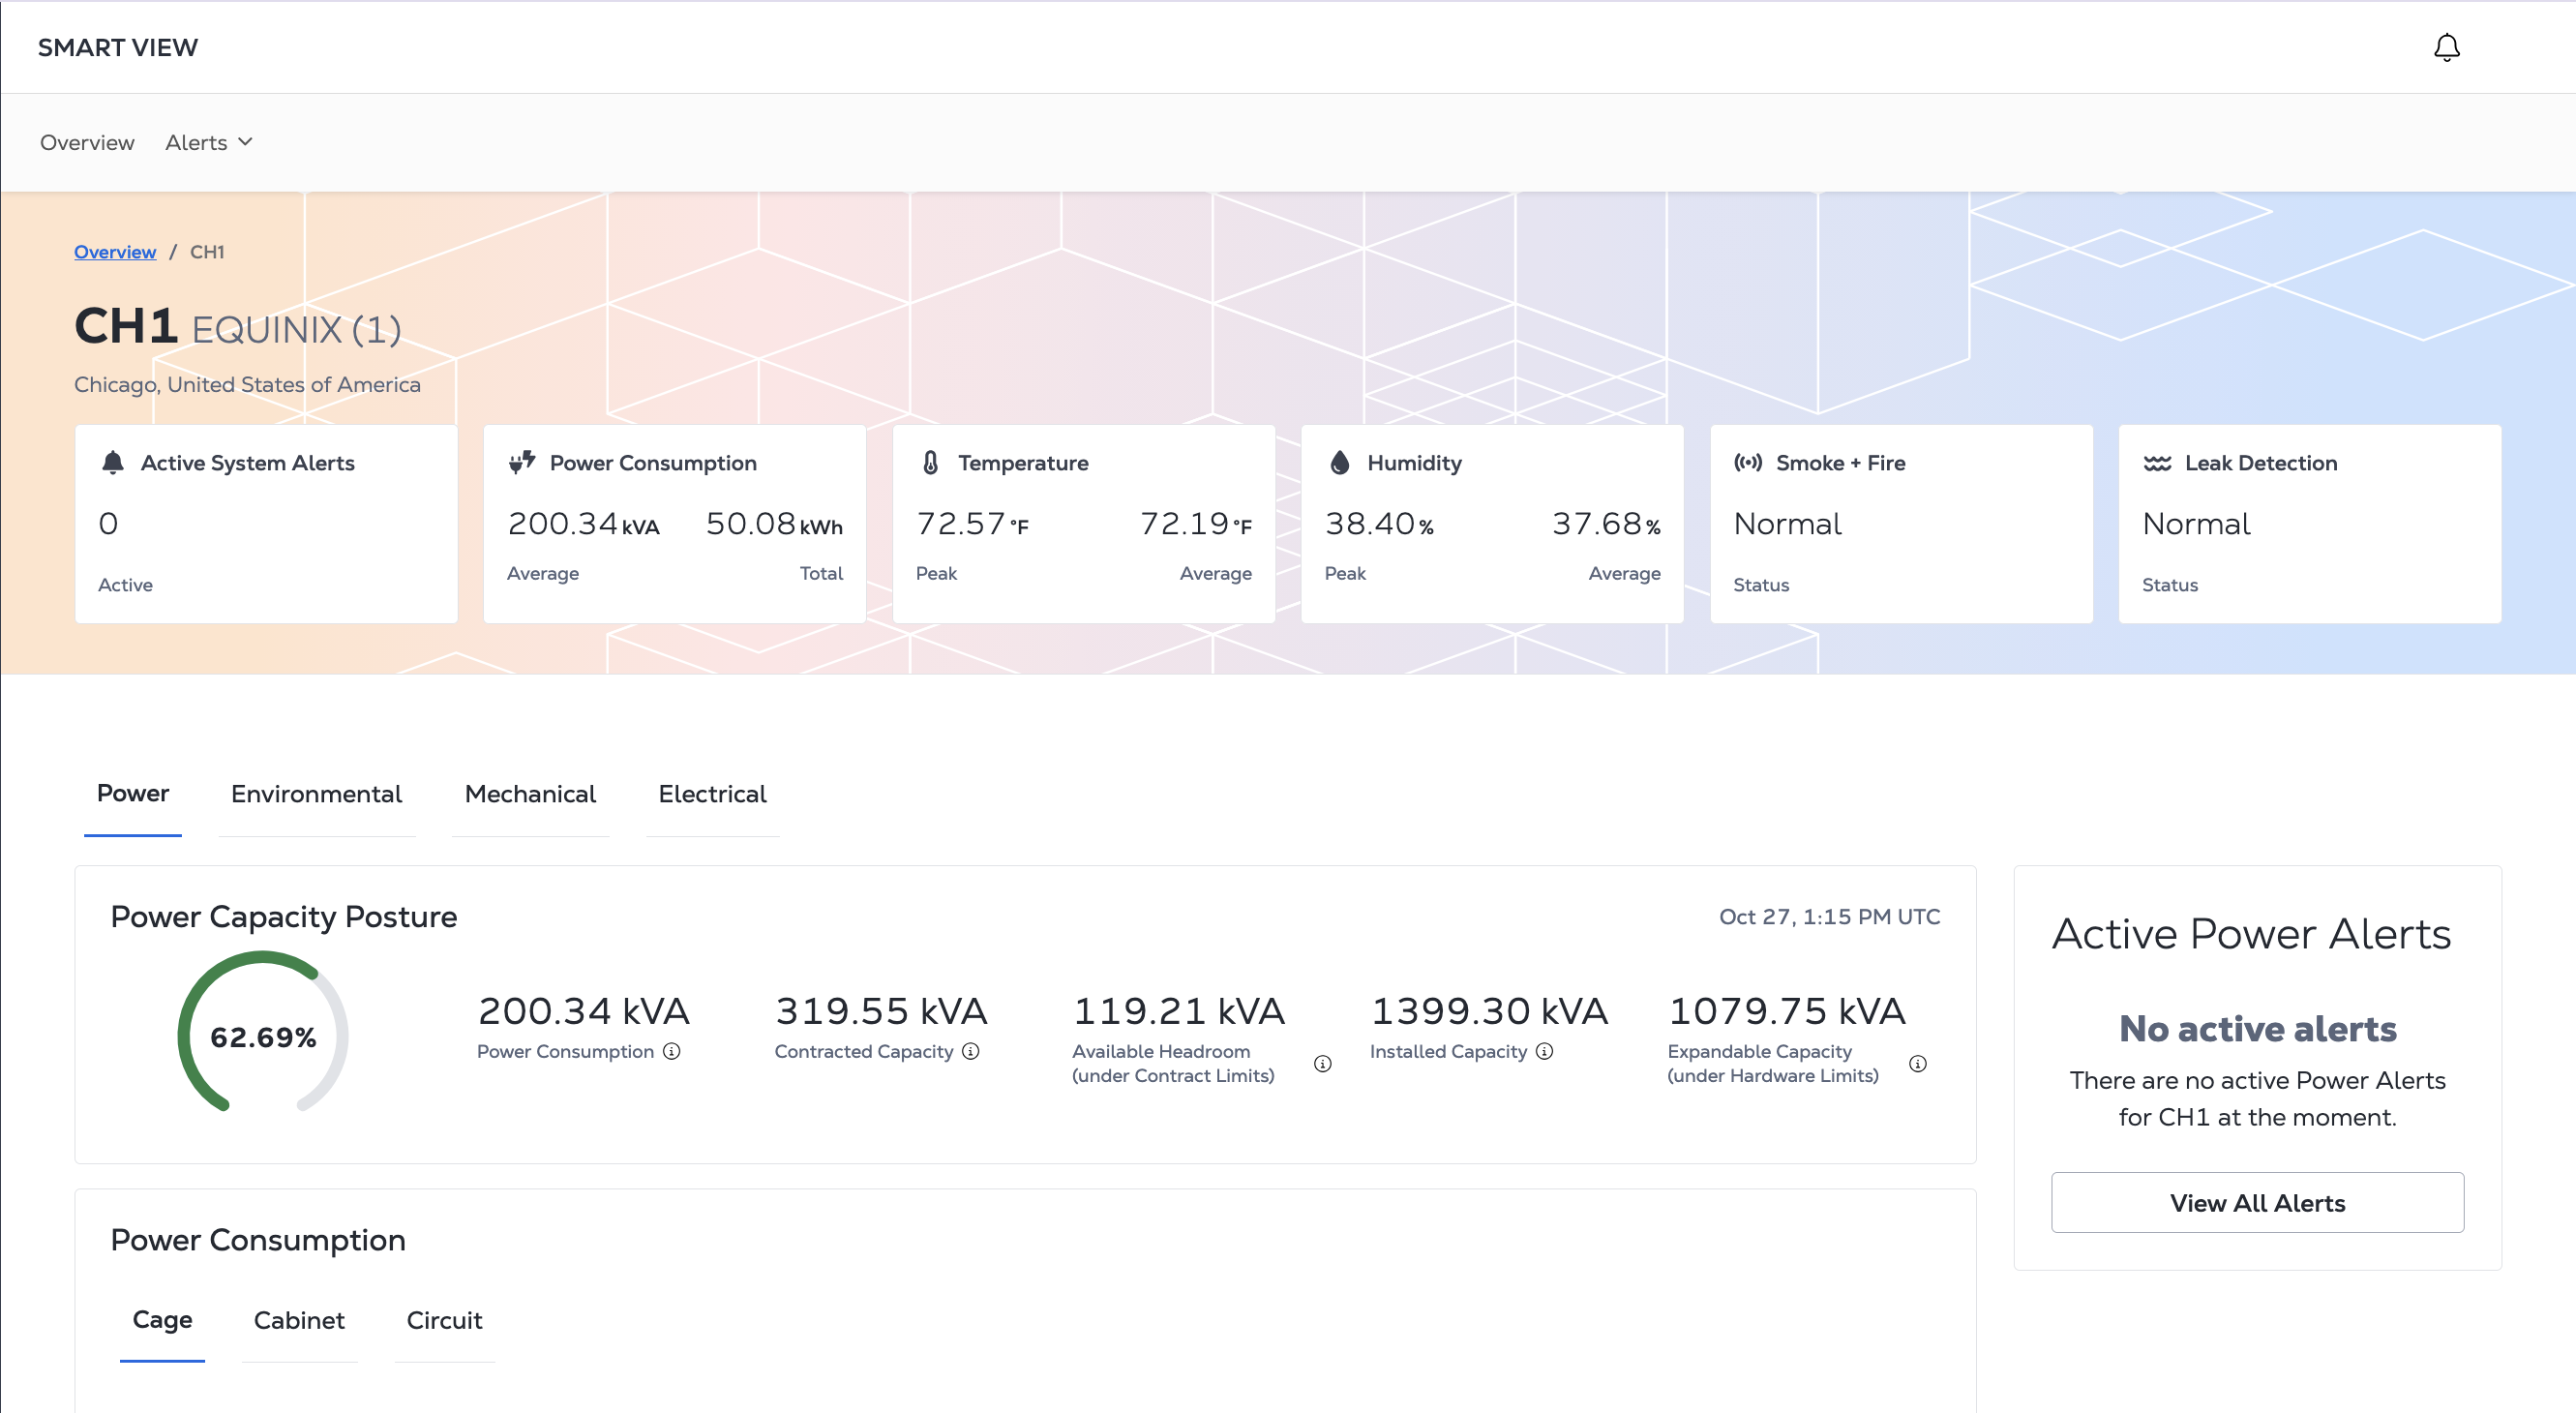Show info for Contracted Capacity
Screen dimensions: 2576x1413
click(x=971, y=1051)
